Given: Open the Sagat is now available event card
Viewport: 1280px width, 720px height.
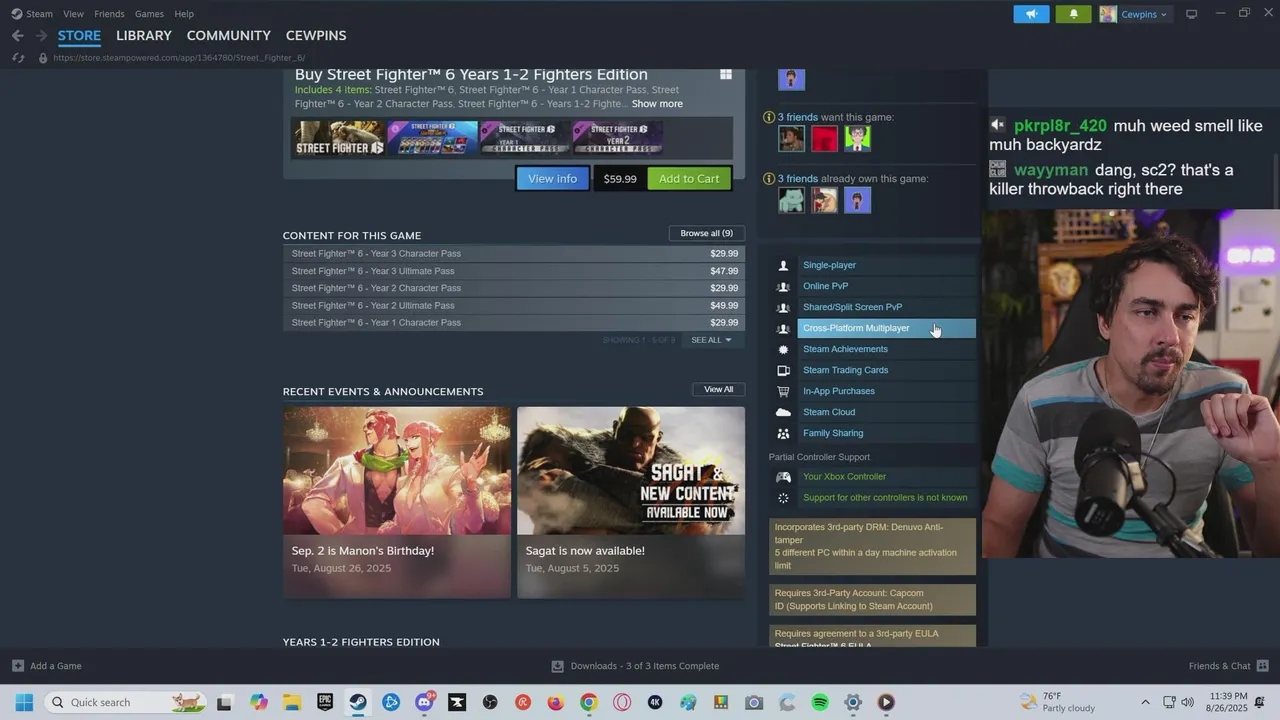Looking at the screenshot, I should point(631,502).
